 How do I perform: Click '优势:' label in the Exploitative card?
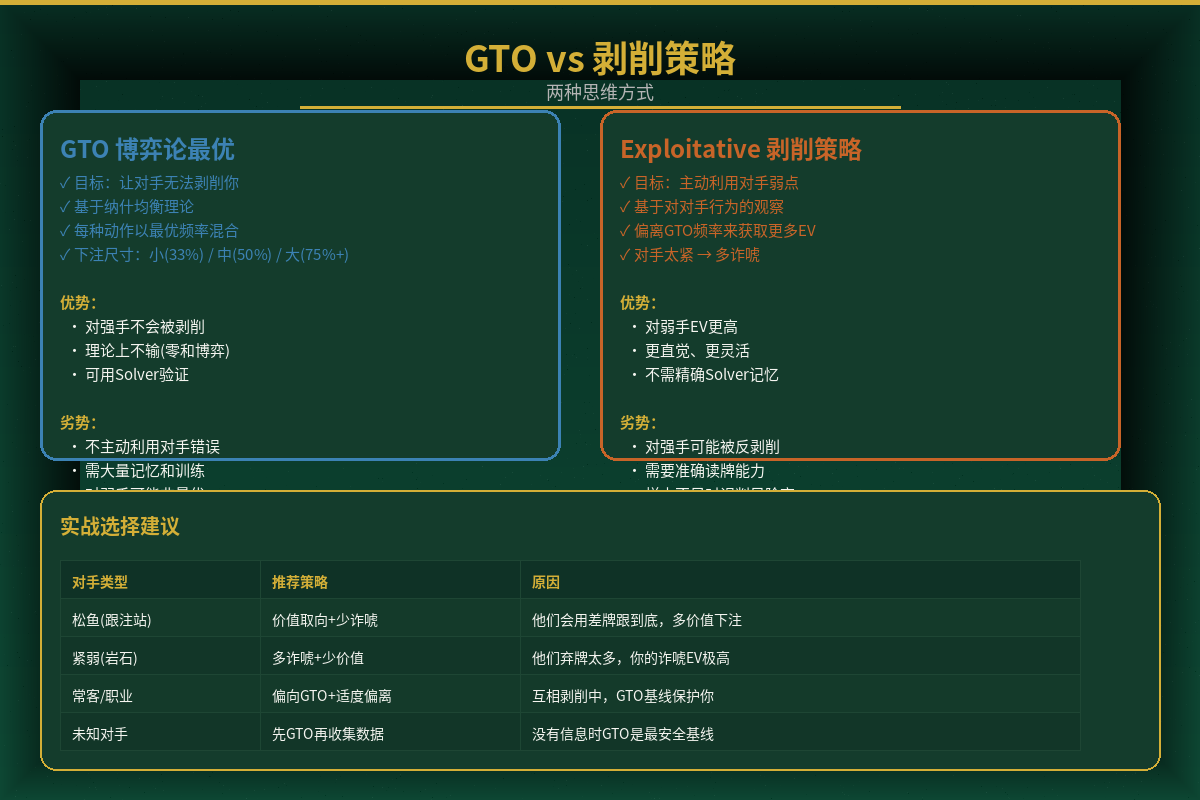638,303
